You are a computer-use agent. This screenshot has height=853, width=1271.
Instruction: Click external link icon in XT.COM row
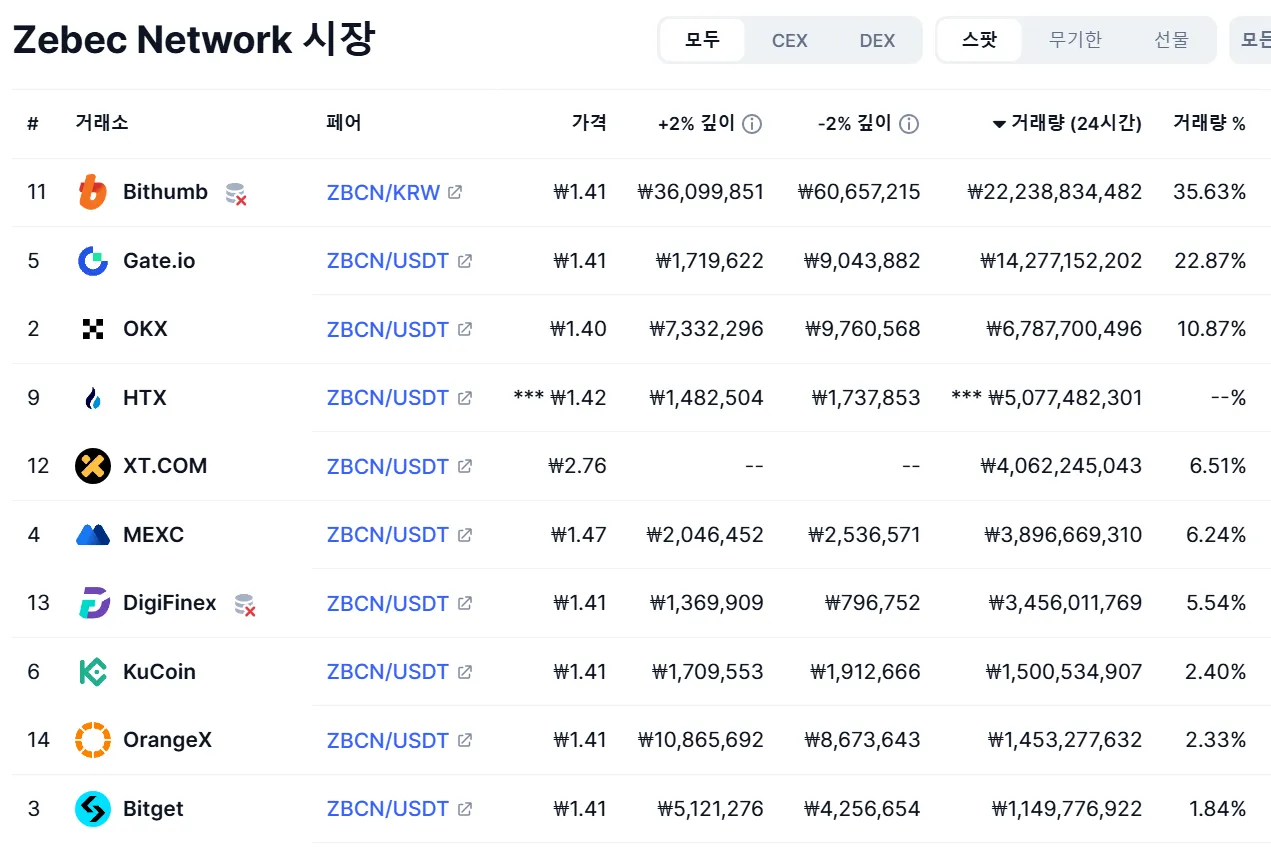click(464, 466)
